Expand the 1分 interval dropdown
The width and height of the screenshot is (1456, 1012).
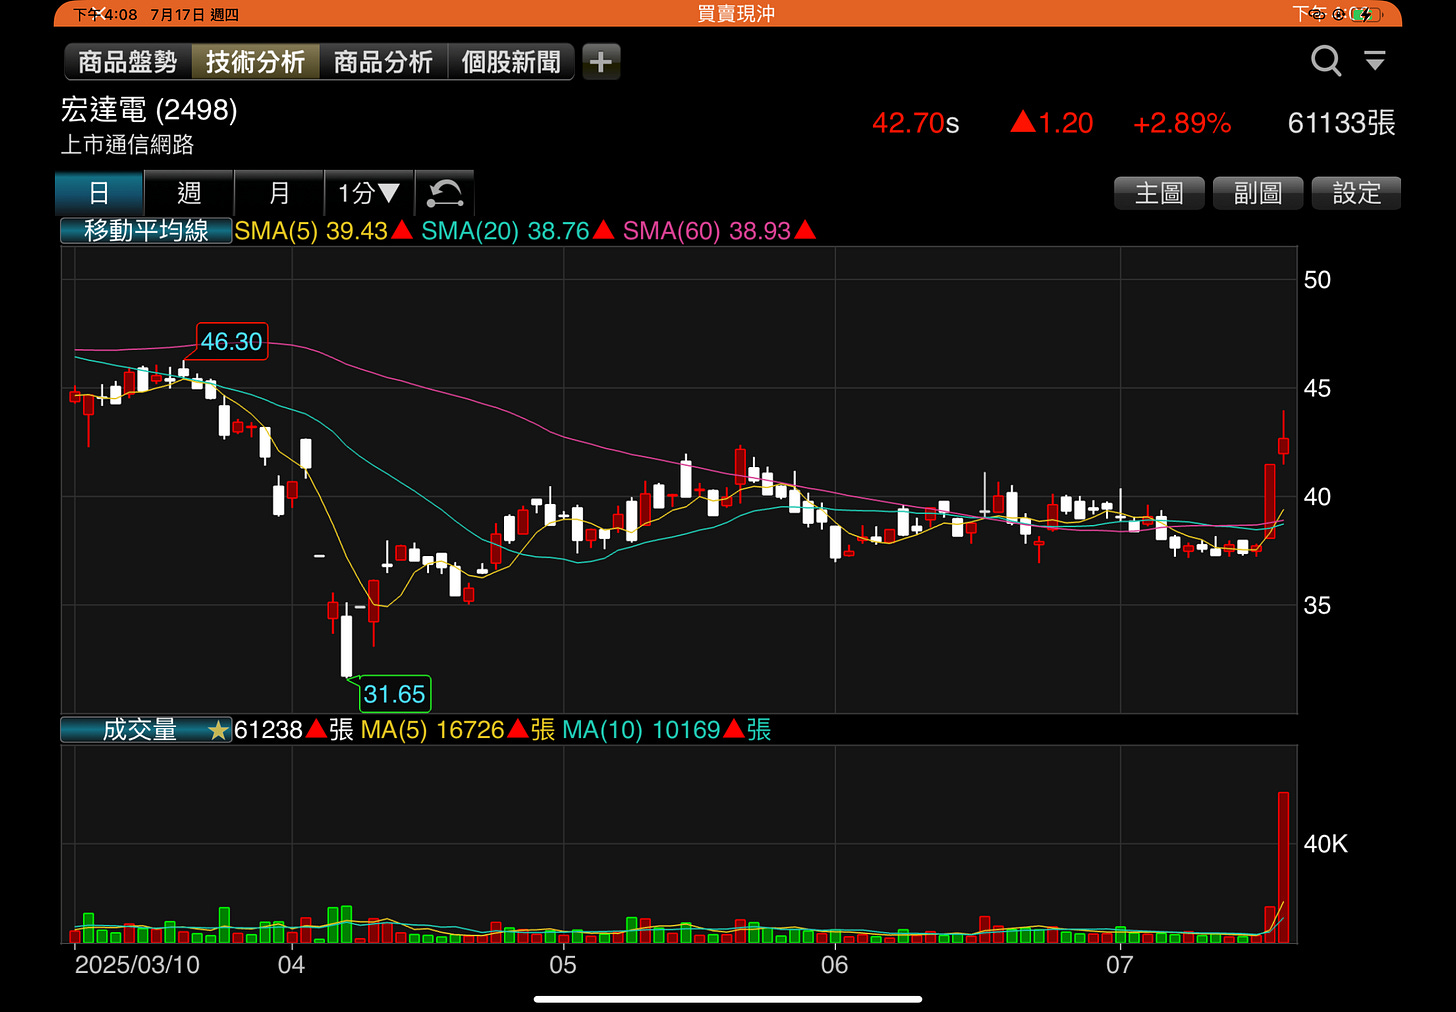click(x=369, y=192)
